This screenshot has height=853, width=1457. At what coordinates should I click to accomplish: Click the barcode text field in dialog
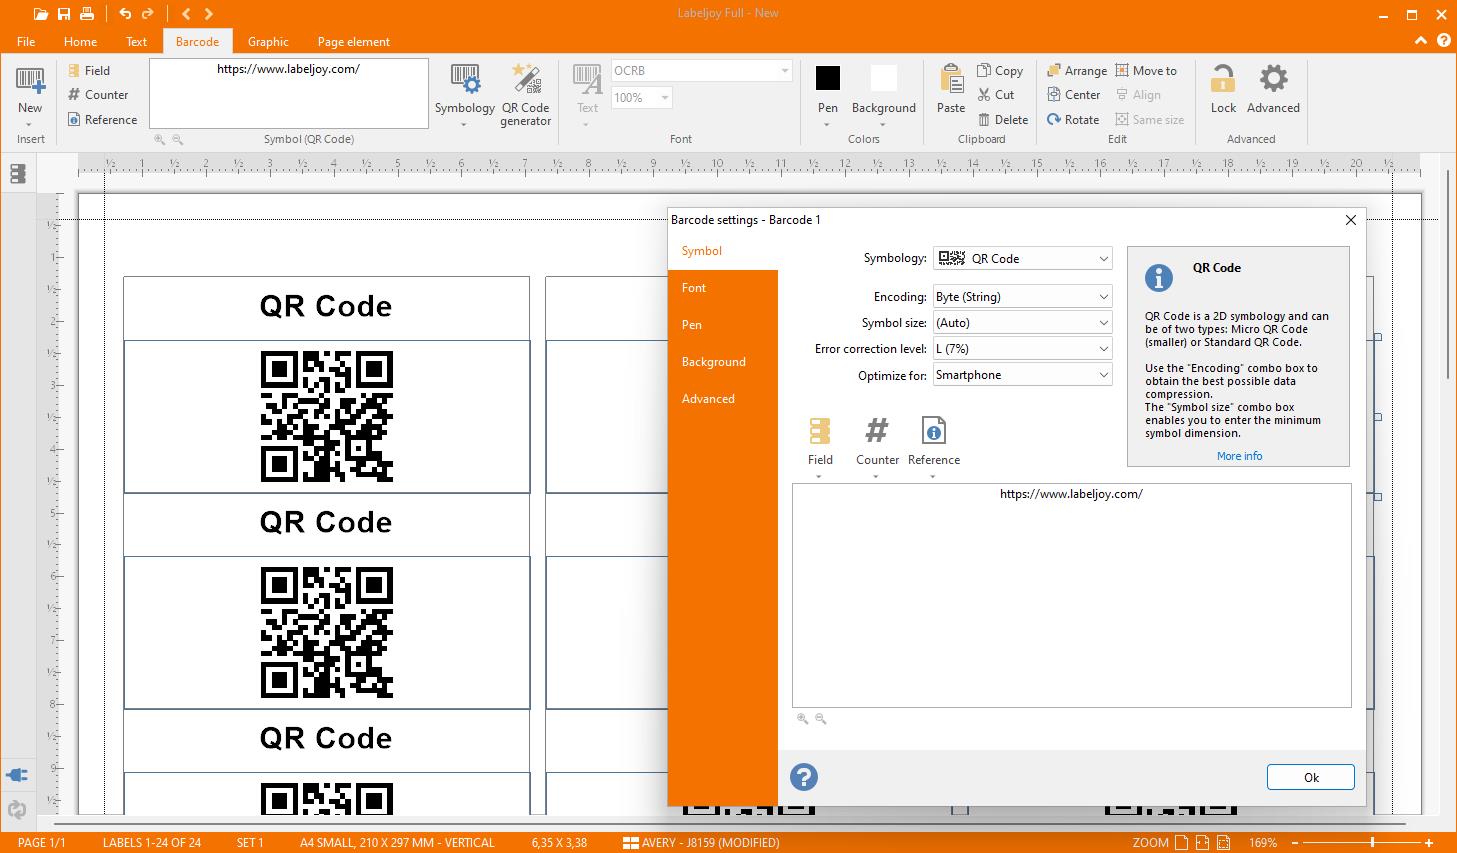[x=1071, y=595]
